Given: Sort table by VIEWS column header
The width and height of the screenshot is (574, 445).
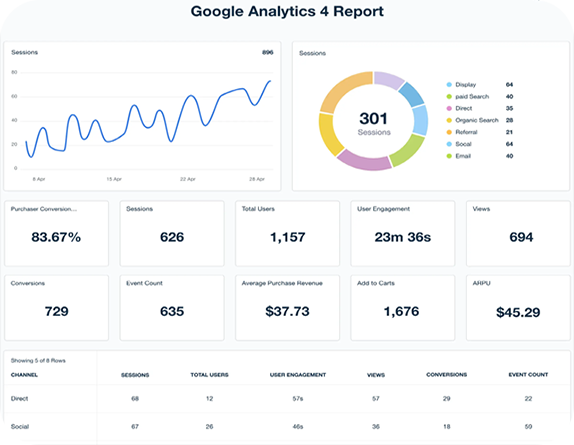Looking at the screenshot, I should (x=376, y=375).
